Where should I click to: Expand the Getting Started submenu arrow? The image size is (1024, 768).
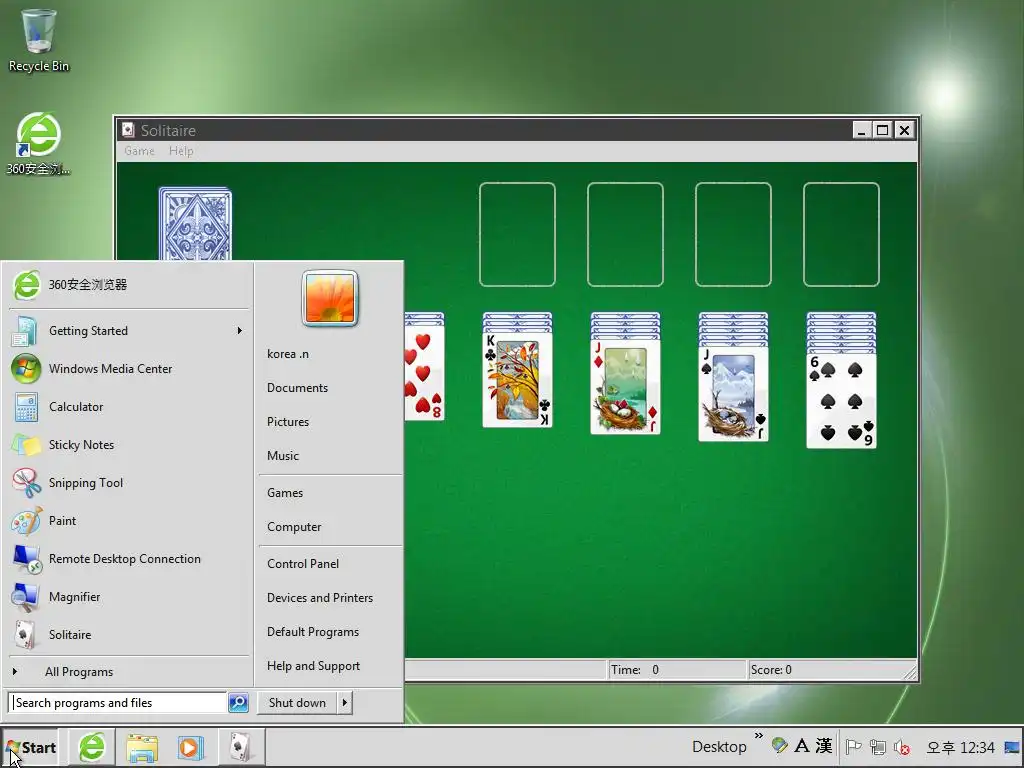click(x=240, y=330)
